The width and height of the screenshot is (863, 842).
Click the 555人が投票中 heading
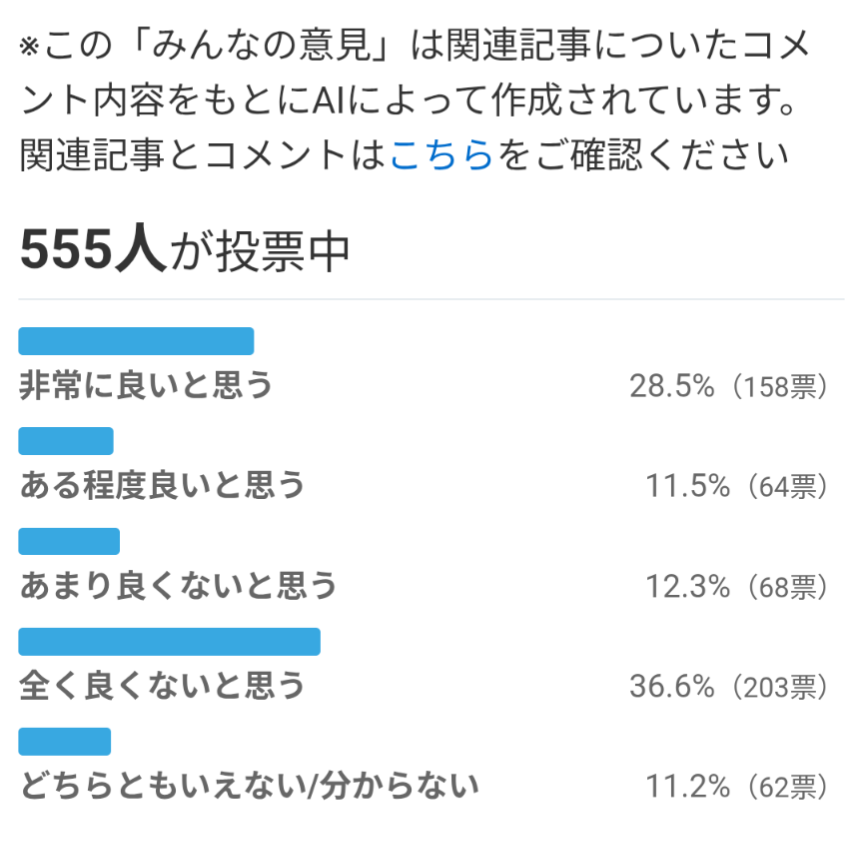click(x=184, y=250)
